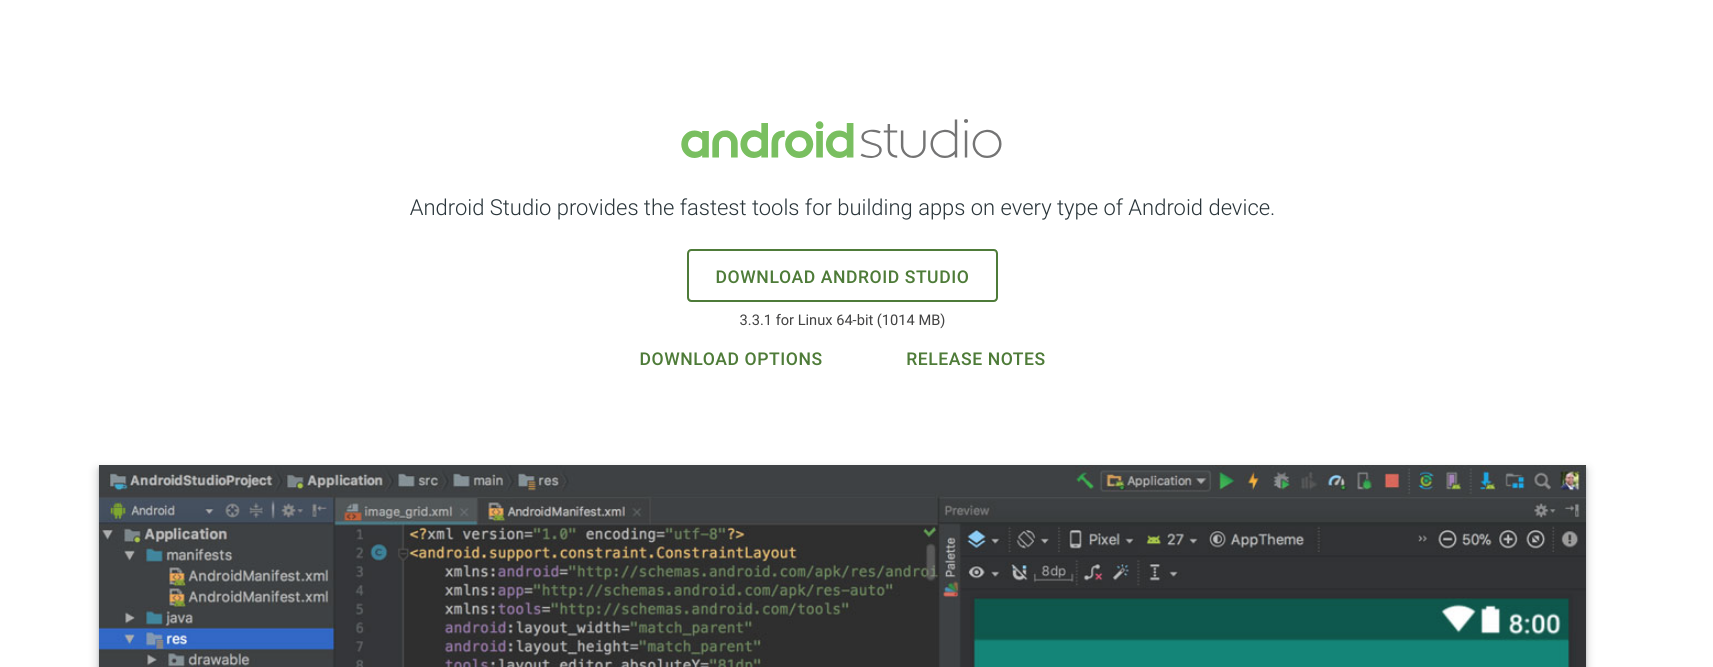Collapse the manifests folder

(130, 555)
